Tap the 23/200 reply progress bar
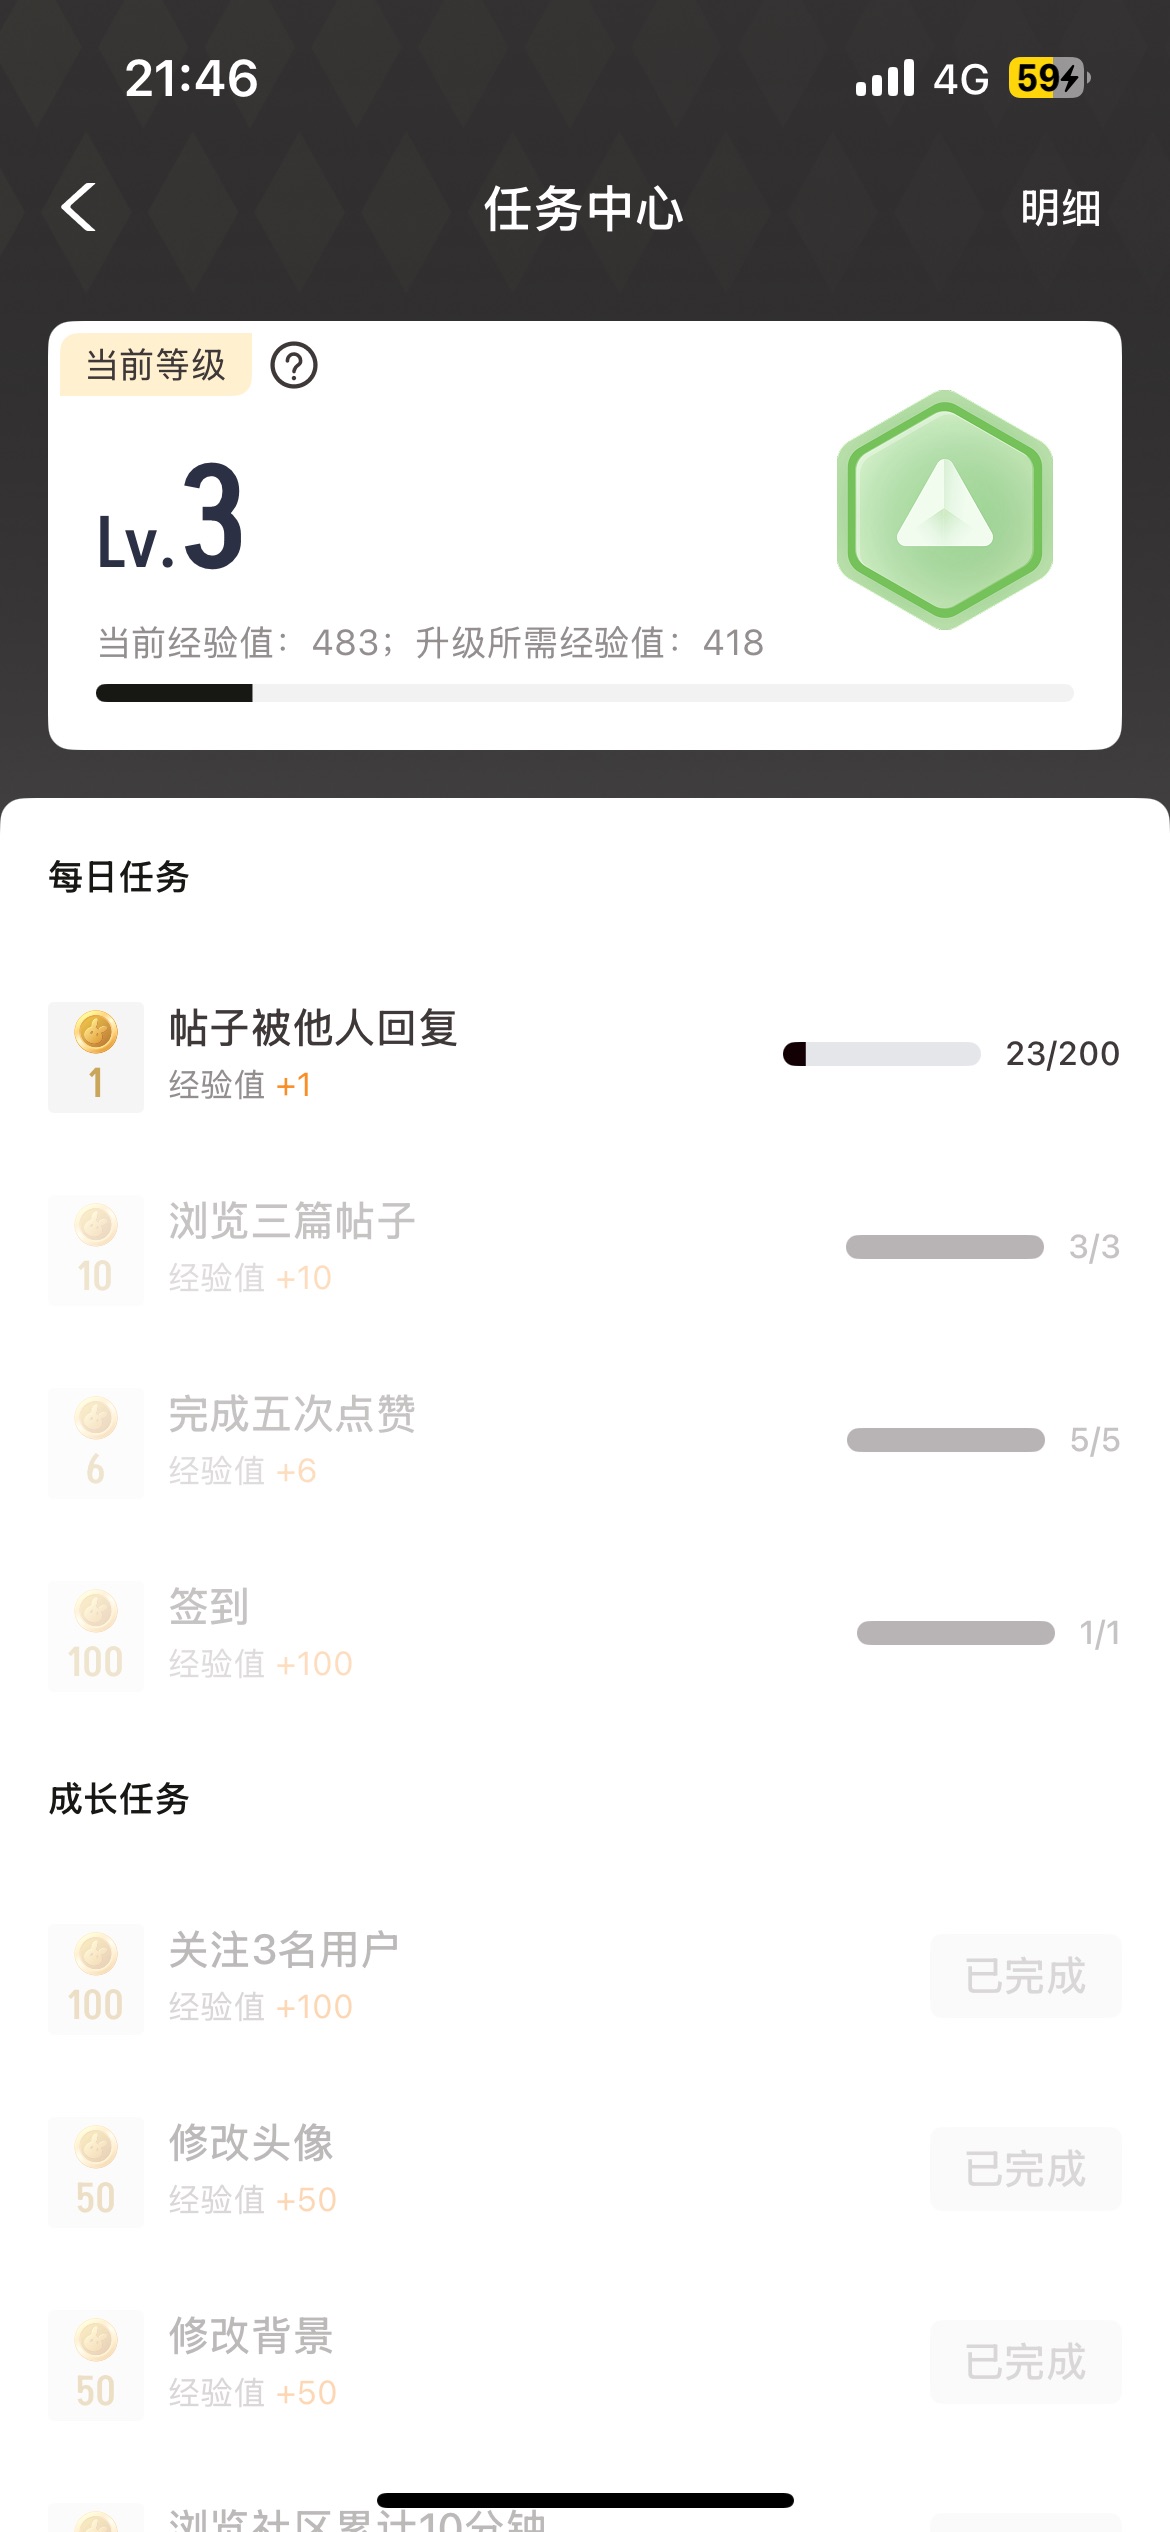 click(882, 1054)
